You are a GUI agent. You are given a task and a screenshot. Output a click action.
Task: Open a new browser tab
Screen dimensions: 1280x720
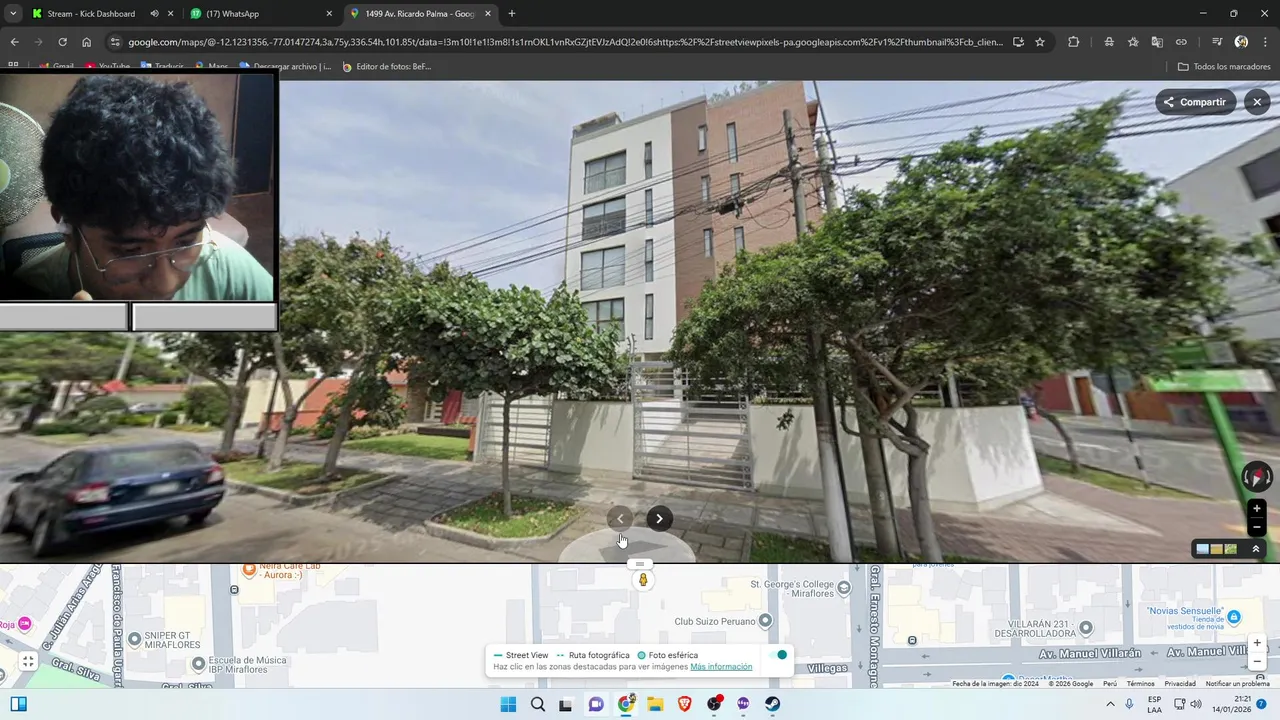512,14
